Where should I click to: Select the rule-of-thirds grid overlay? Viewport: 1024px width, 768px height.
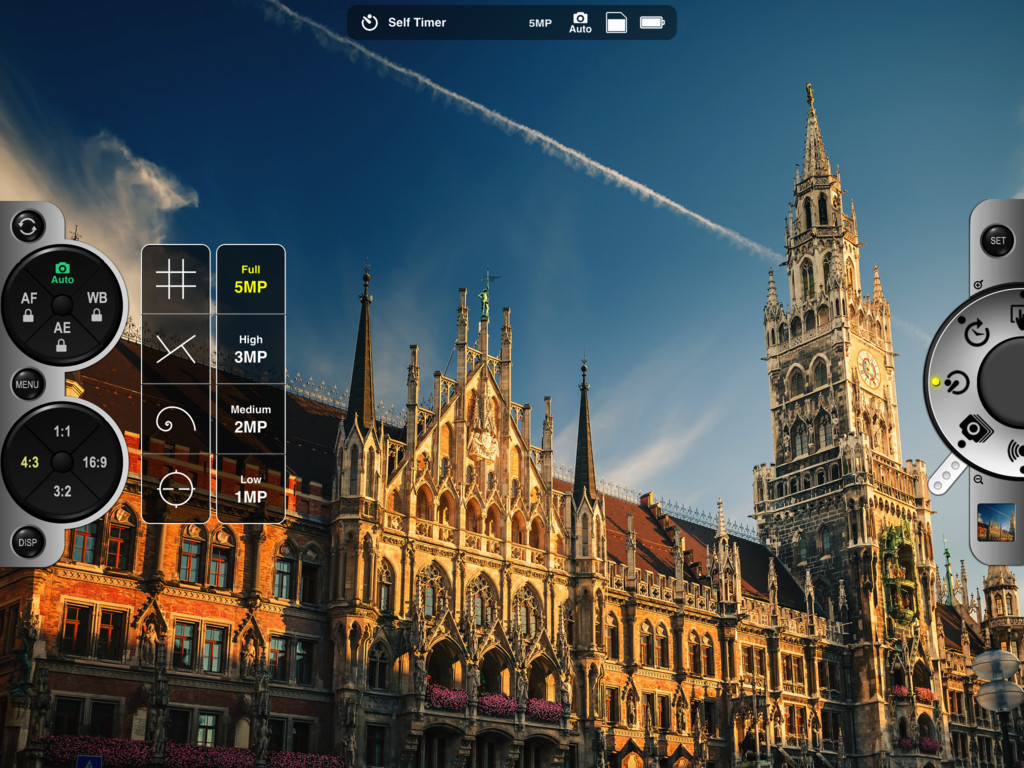point(176,279)
